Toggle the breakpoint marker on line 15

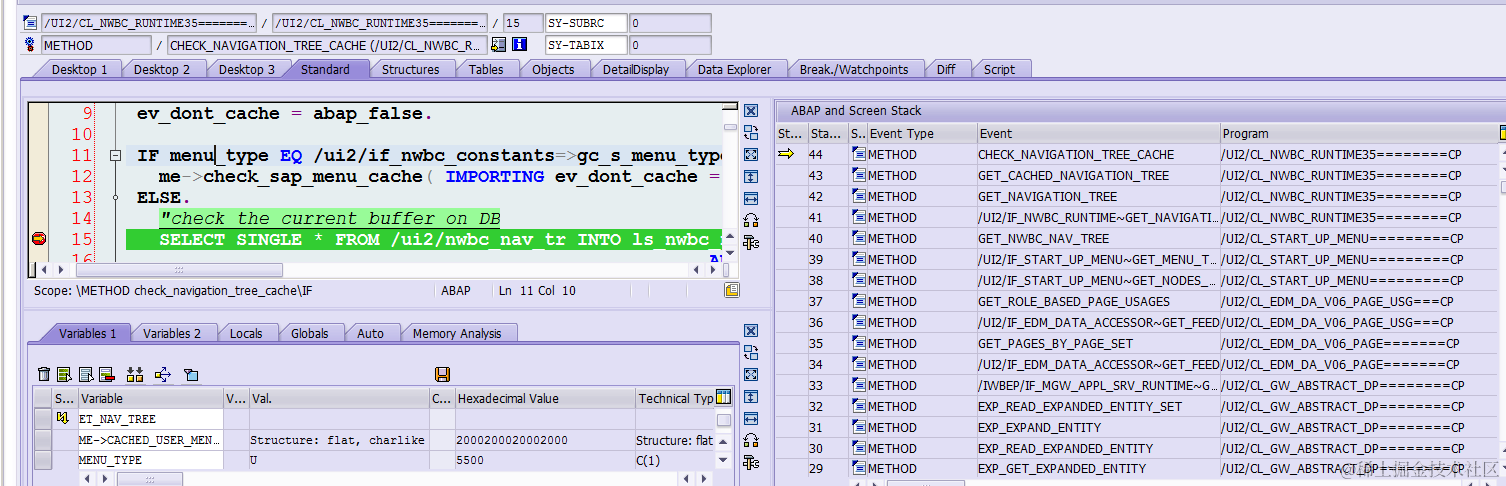tap(38, 239)
